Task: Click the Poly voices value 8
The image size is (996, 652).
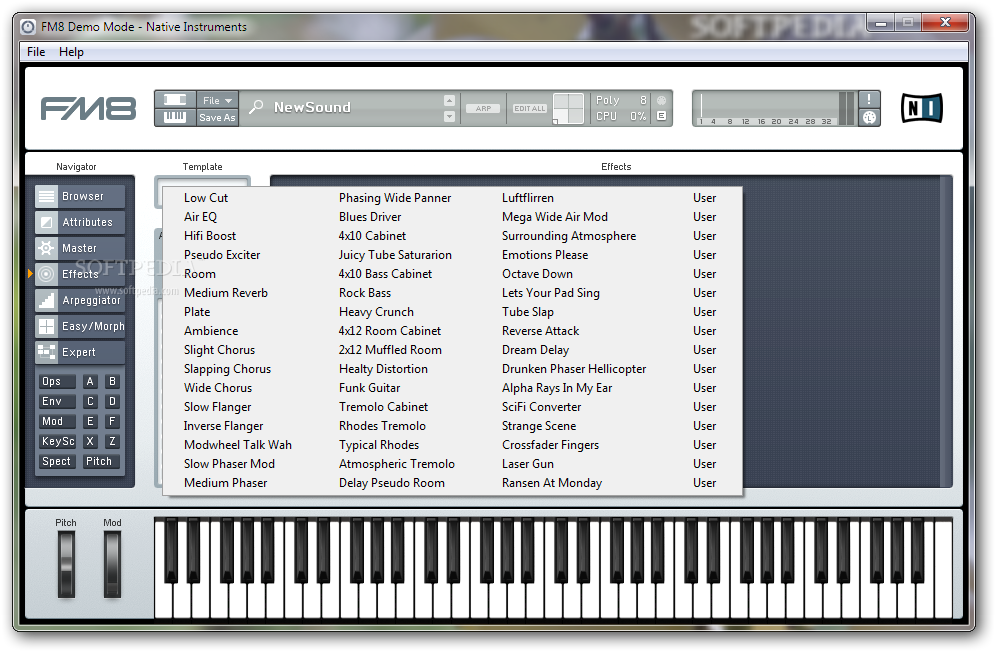Action: pyautogui.click(x=643, y=100)
